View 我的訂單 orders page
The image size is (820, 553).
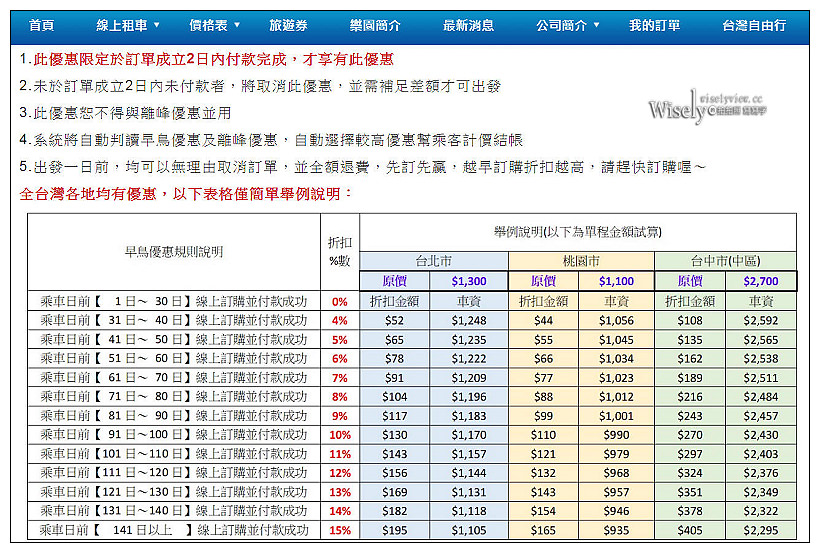tap(655, 25)
